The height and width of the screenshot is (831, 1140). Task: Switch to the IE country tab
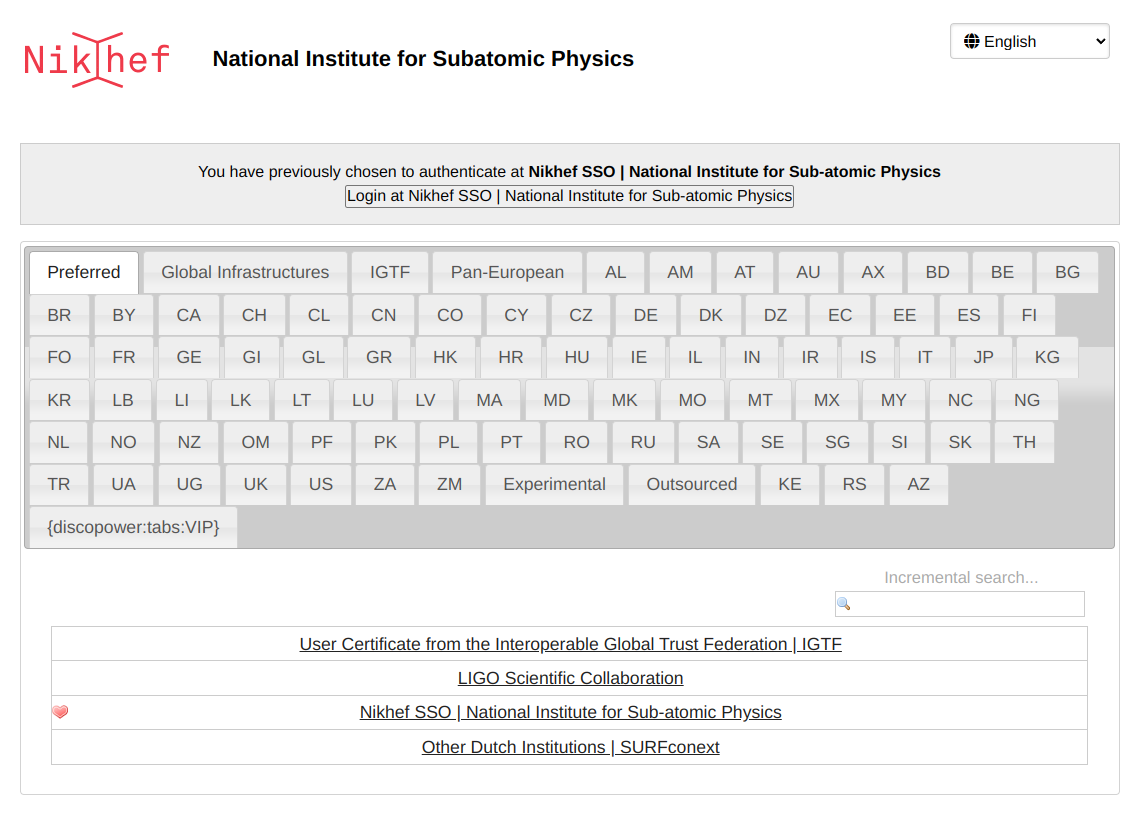tap(638, 358)
